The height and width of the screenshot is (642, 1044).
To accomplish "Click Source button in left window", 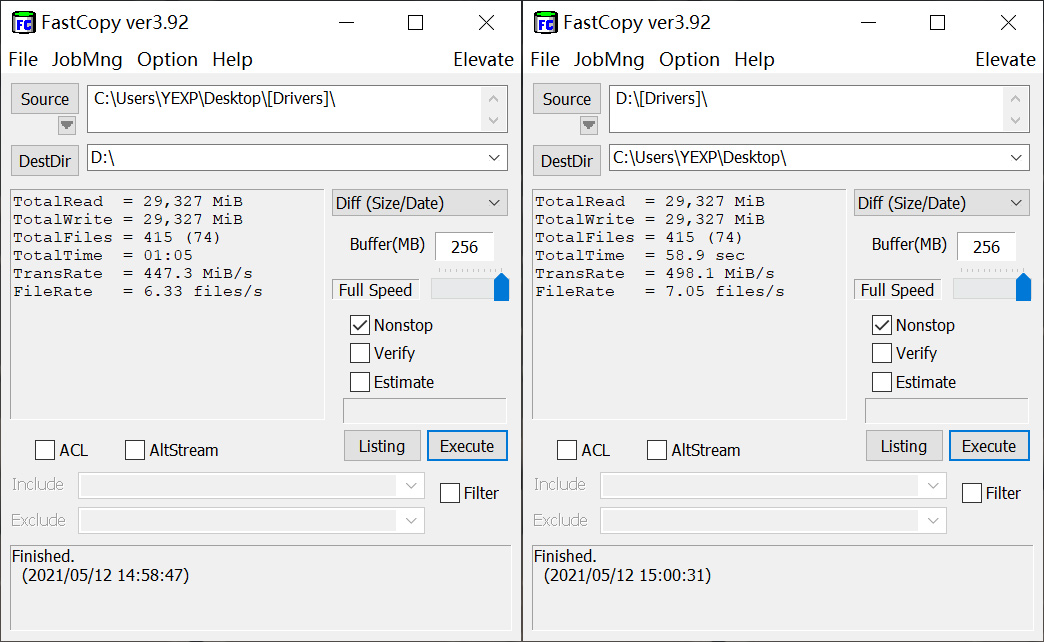I will [x=45, y=99].
